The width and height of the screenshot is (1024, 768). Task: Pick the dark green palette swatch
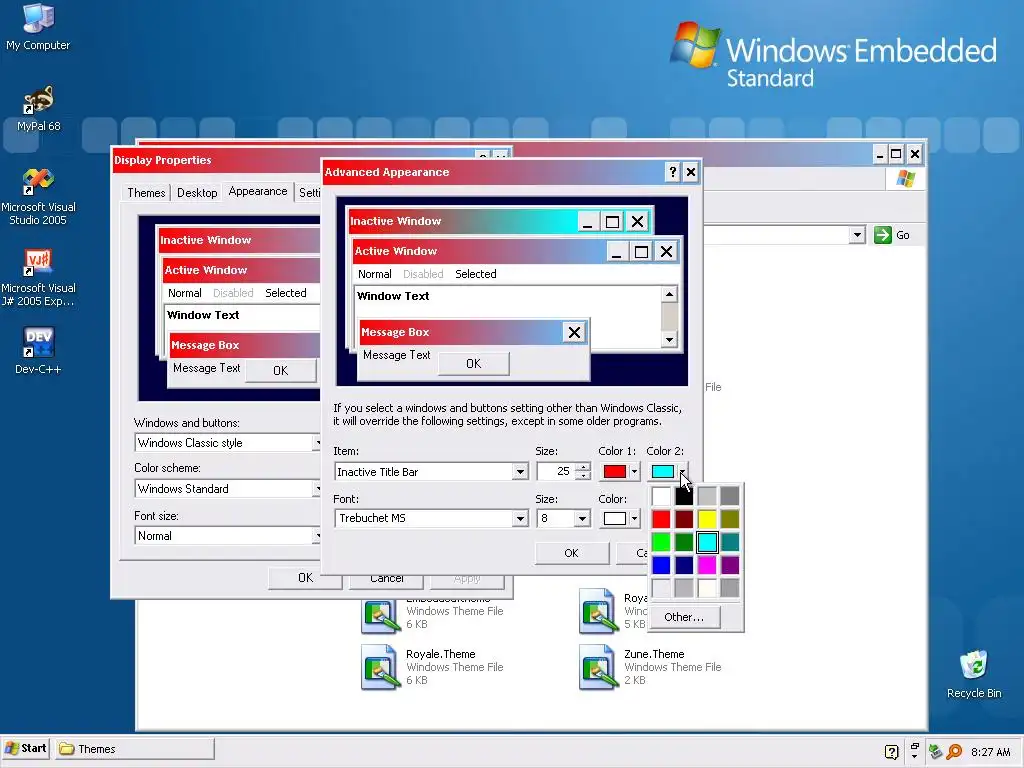click(684, 542)
